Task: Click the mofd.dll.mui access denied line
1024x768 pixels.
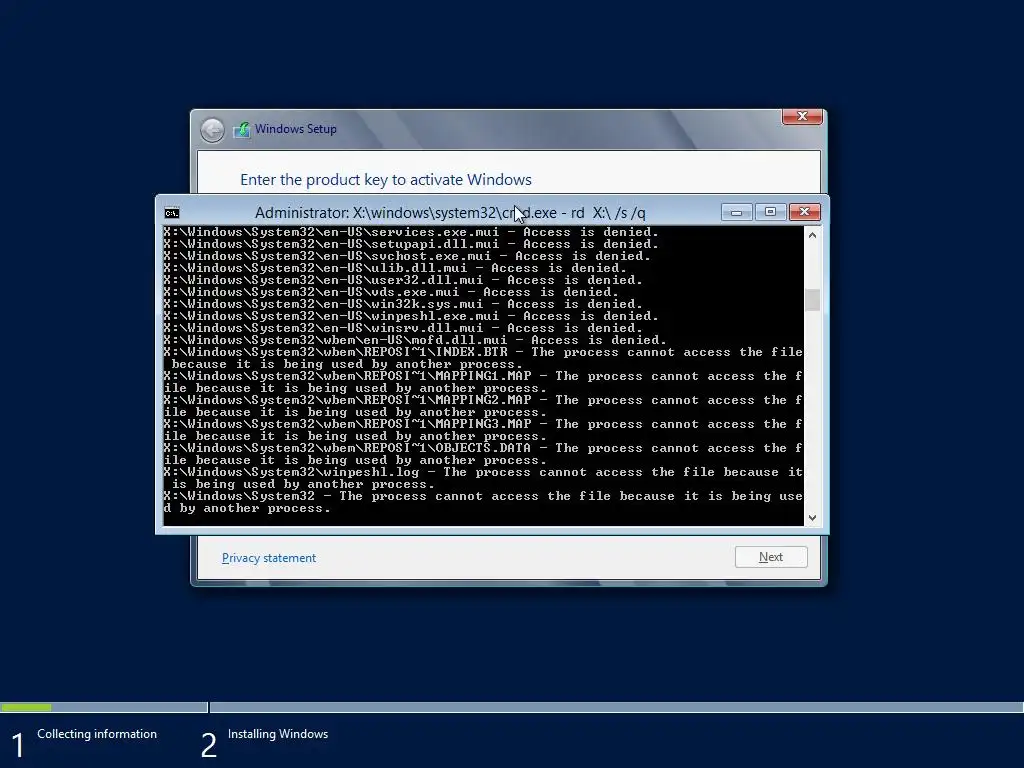Action: (415, 340)
